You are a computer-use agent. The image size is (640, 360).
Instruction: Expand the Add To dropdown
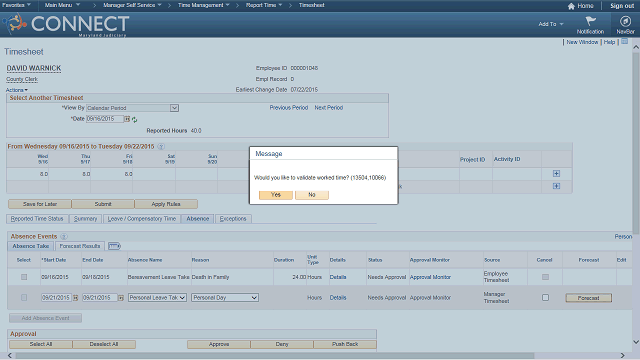point(551,24)
